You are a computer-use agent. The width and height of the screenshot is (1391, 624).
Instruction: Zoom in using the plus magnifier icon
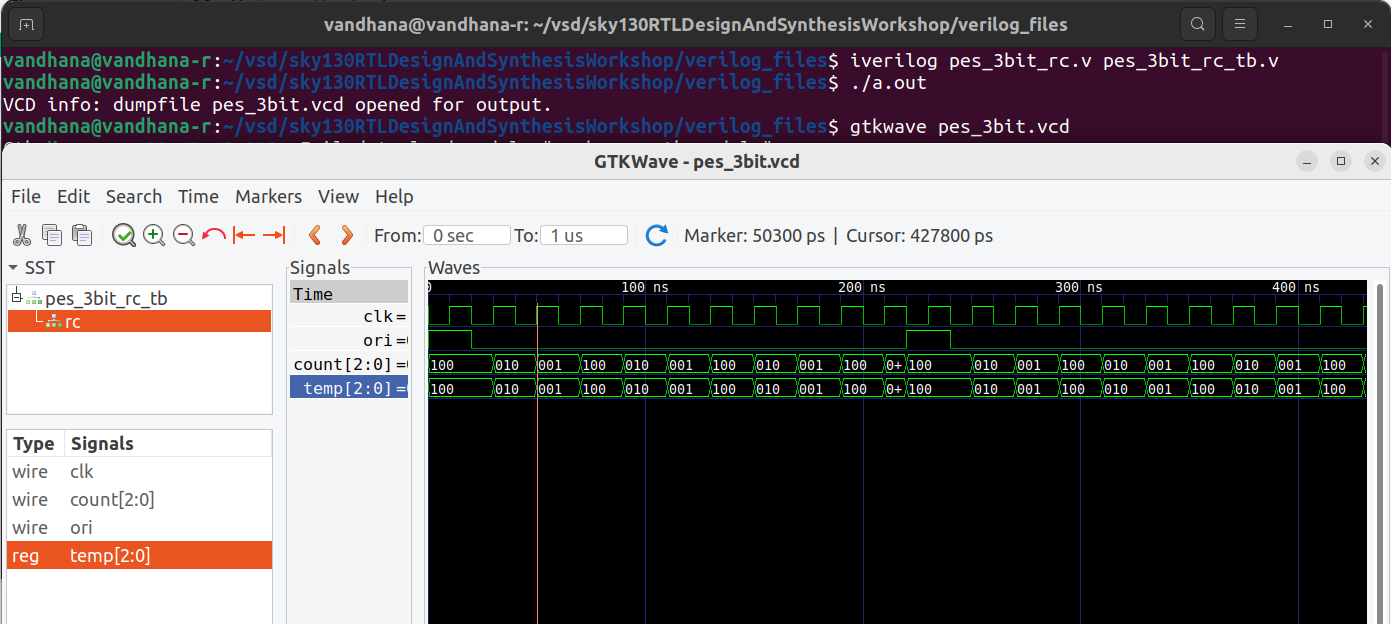[x=152, y=235]
